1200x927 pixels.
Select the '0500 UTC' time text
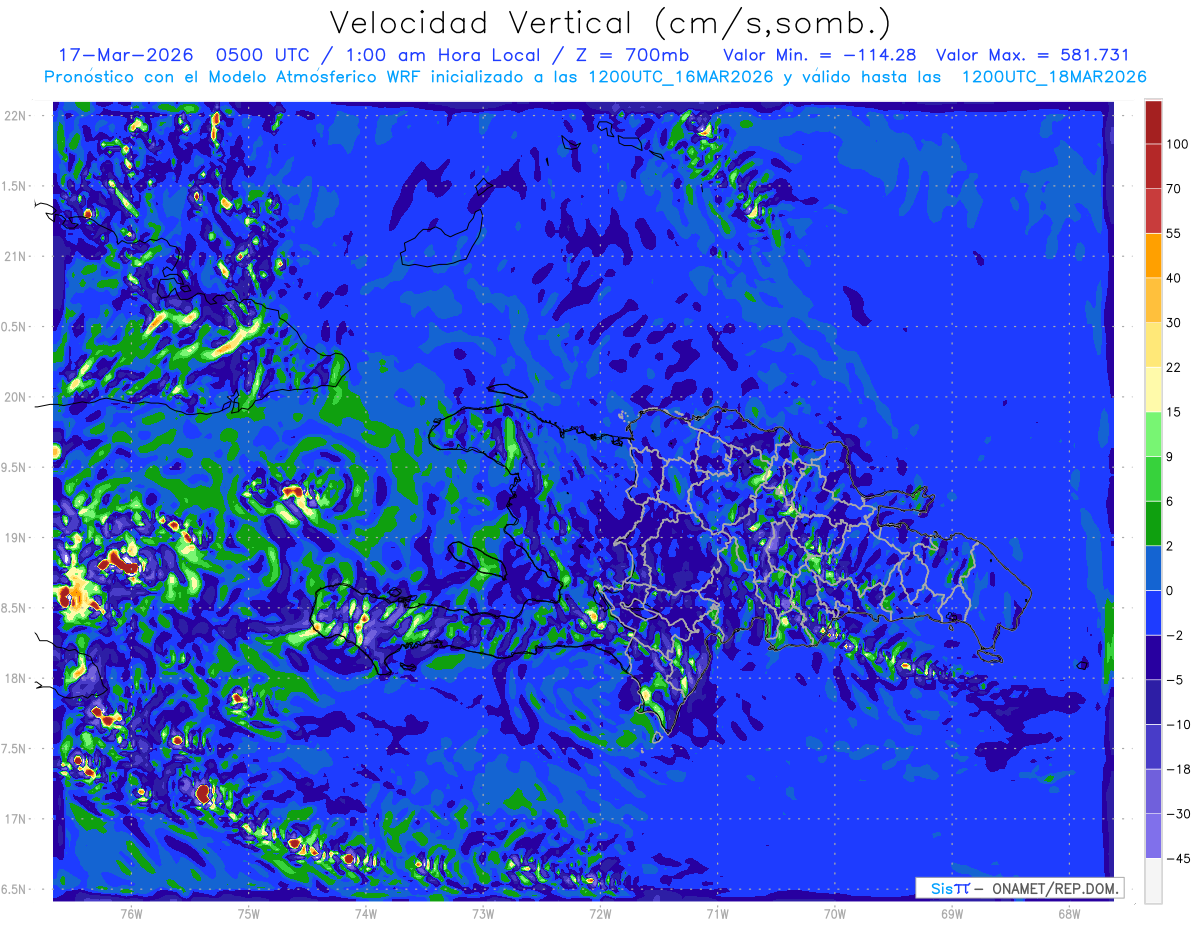(264, 55)
